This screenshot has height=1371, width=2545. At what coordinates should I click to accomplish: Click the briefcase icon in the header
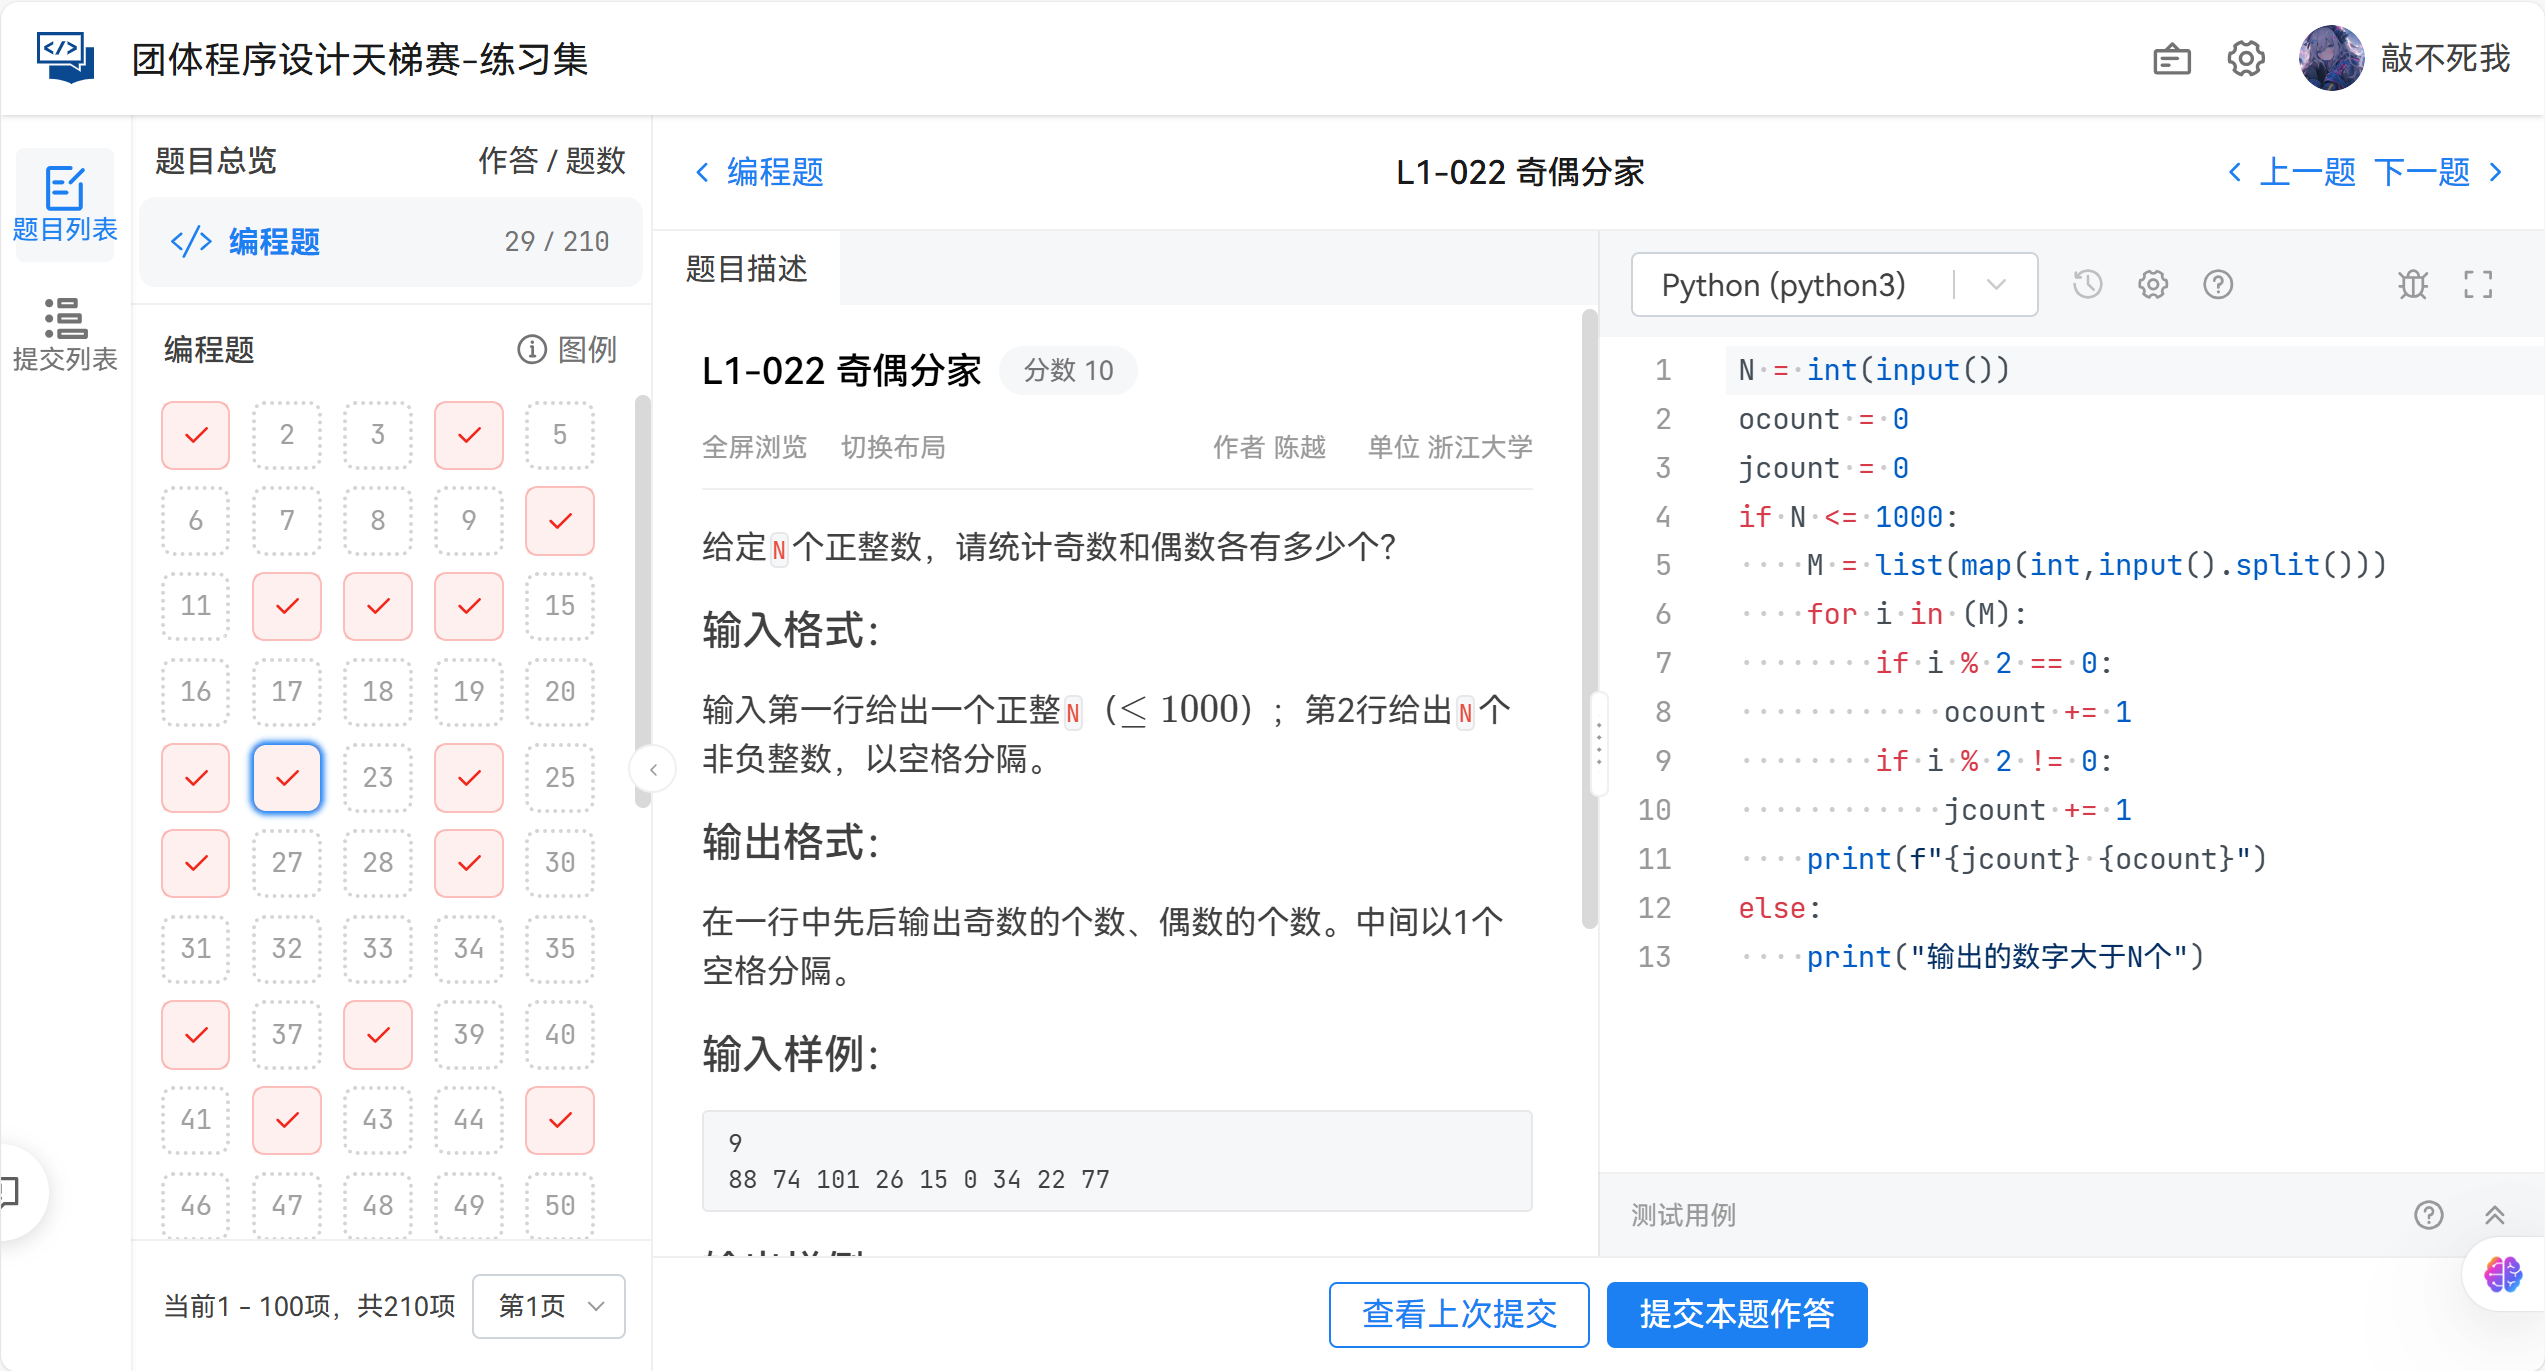tap(2171, 60)
